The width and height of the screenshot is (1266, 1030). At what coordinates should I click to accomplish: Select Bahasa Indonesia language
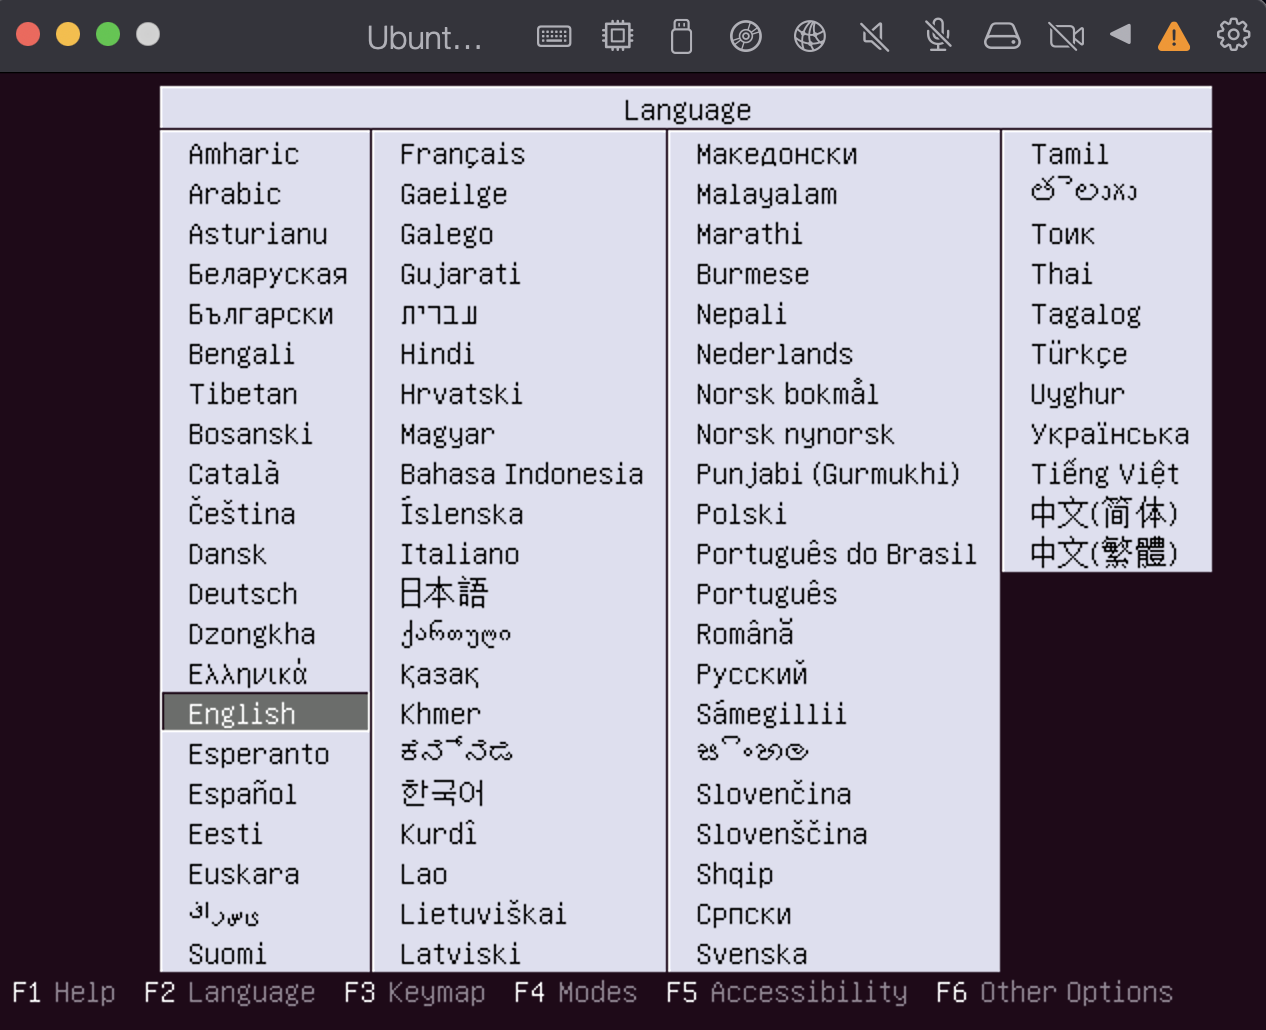click(x=522, y=474)
